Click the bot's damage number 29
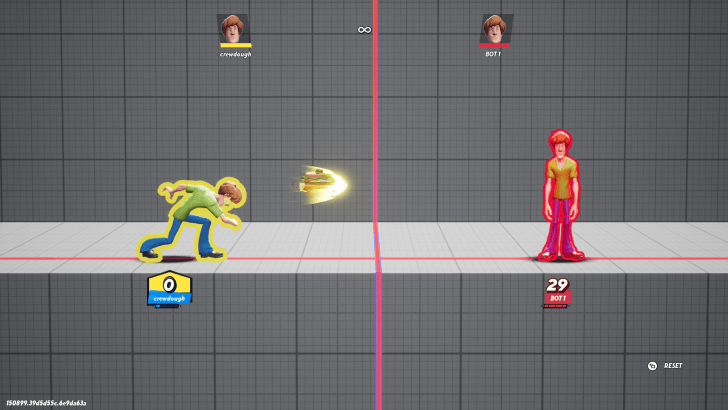This screenshot has height=410, width=728. (557, 285)
